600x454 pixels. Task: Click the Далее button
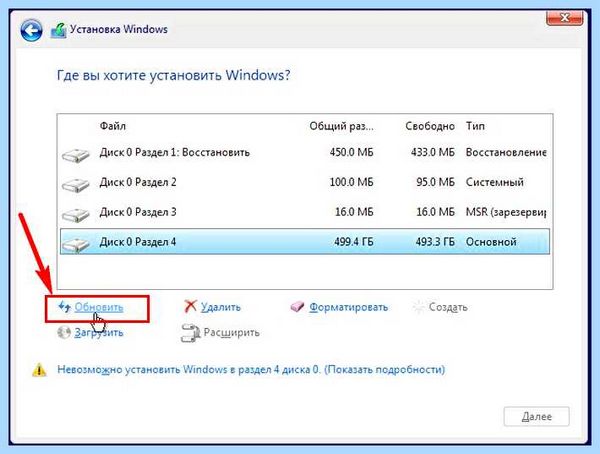(x=536, y=416)
